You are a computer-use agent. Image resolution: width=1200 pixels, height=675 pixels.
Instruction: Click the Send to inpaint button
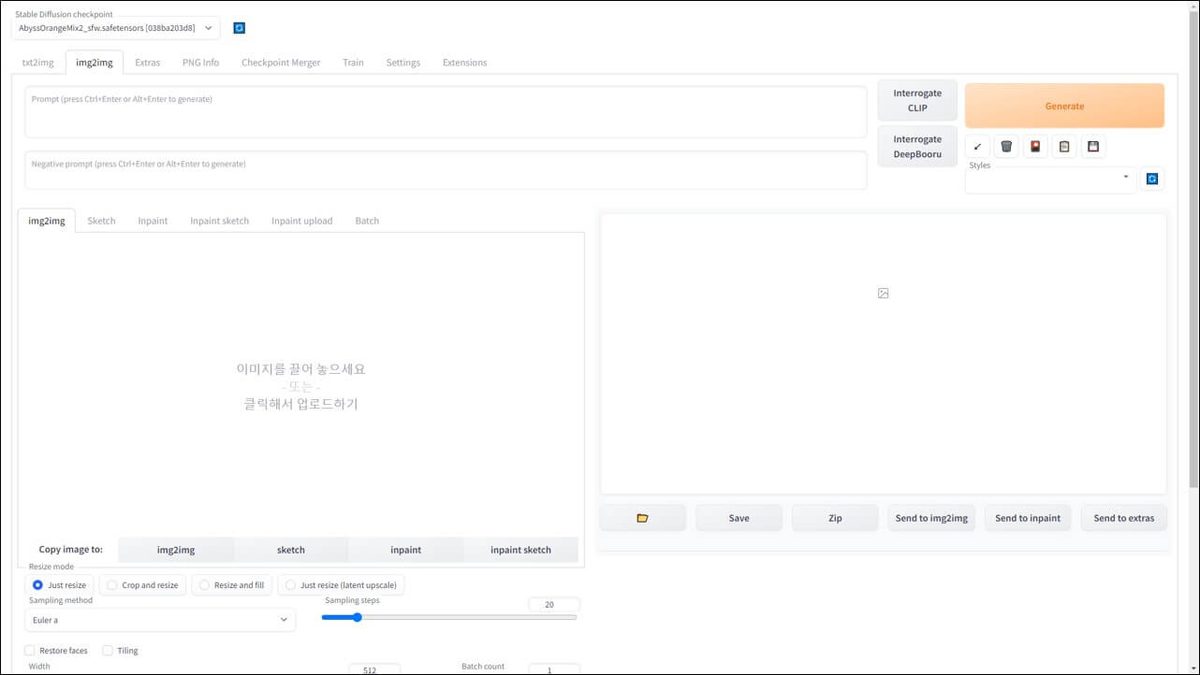pos(1028,518)
